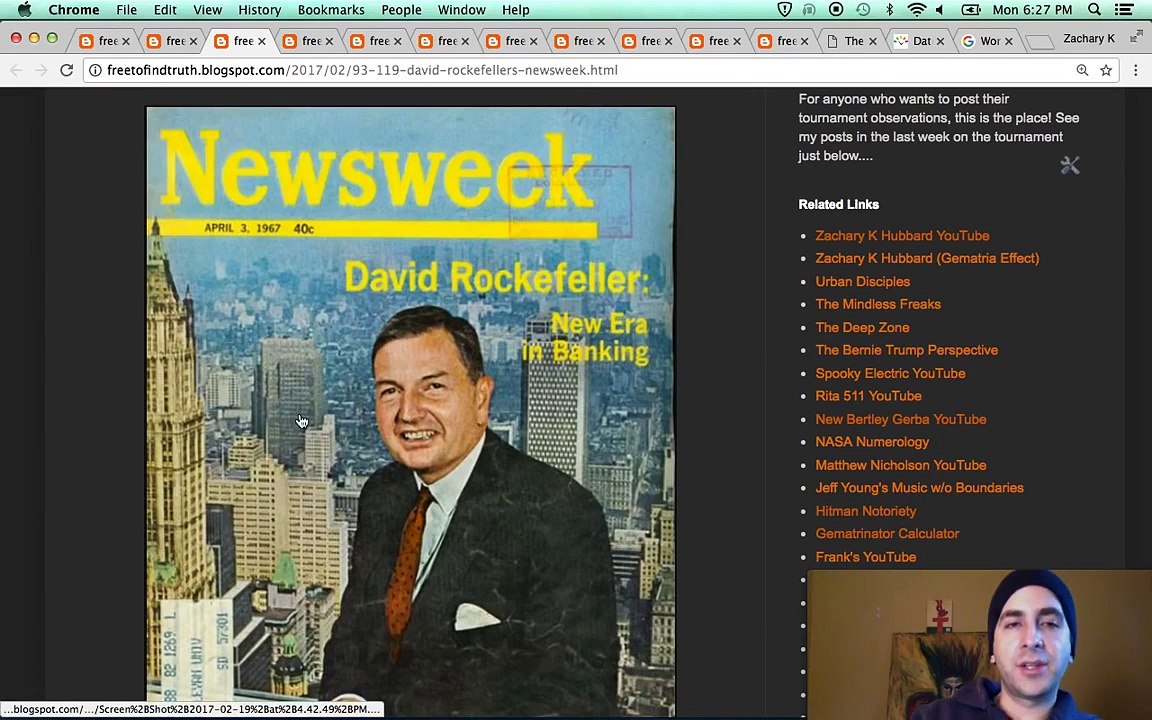This screenshot has width=1152, height=720.
Task: Open the Edit menu
Action: tap(165, 10)
